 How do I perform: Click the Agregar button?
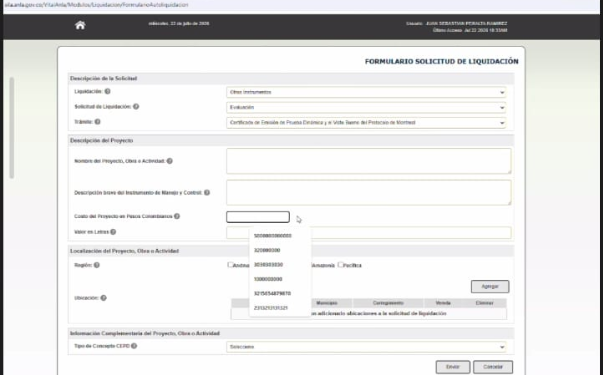(x=490, y=287)
